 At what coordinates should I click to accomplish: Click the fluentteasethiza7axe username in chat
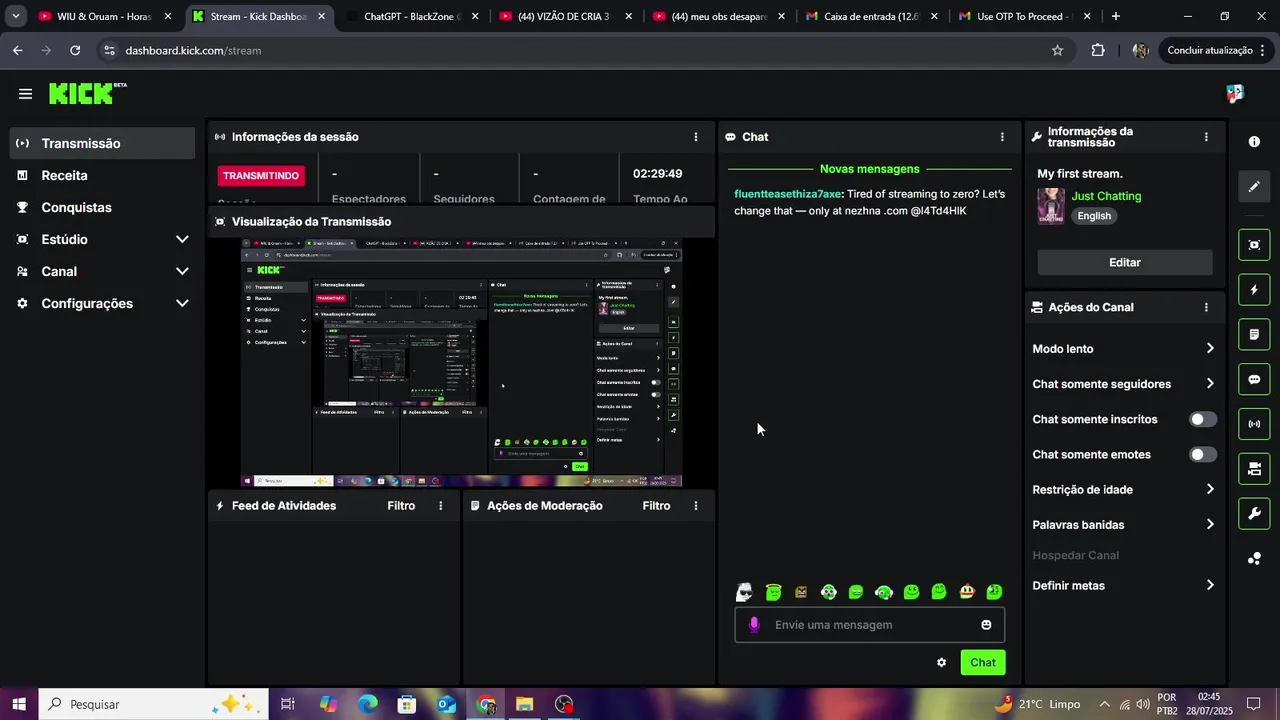click(788, 194)
